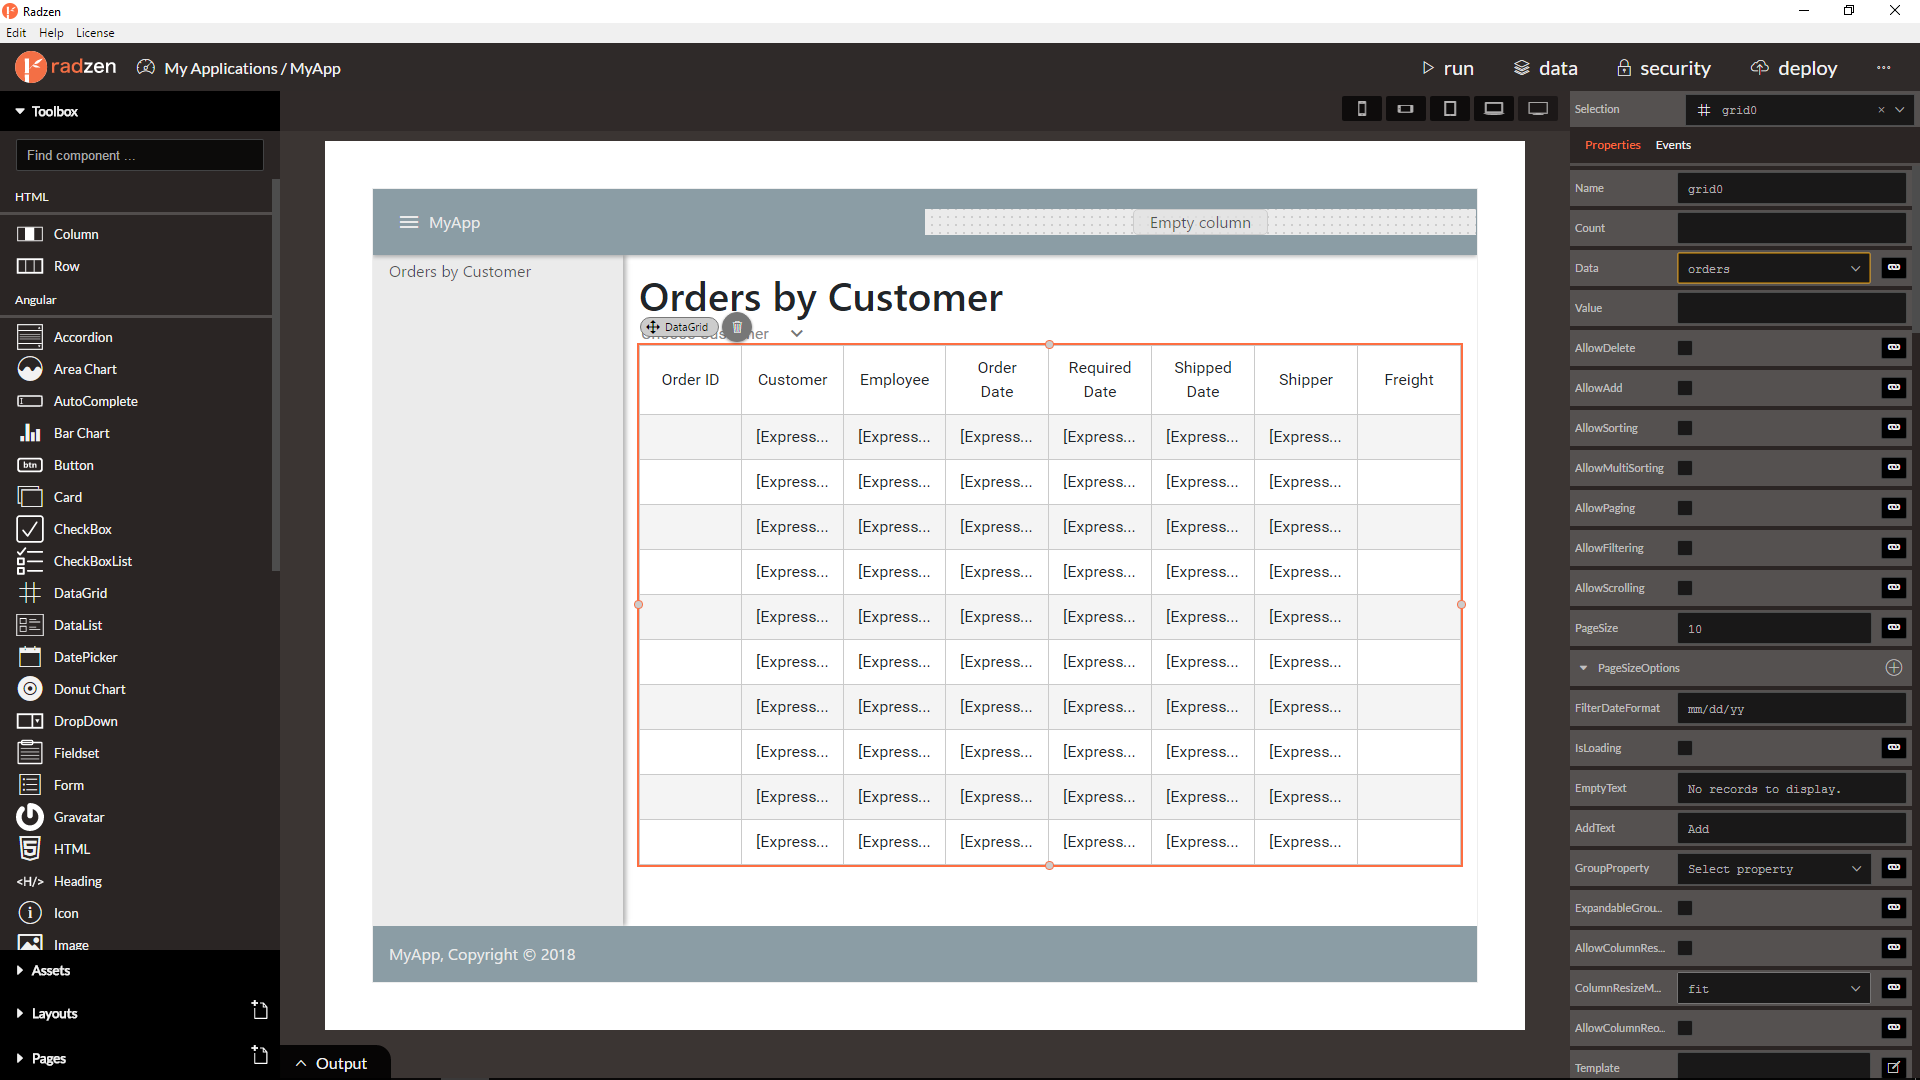Switch to desktop screen preview

click(1538, 109)
